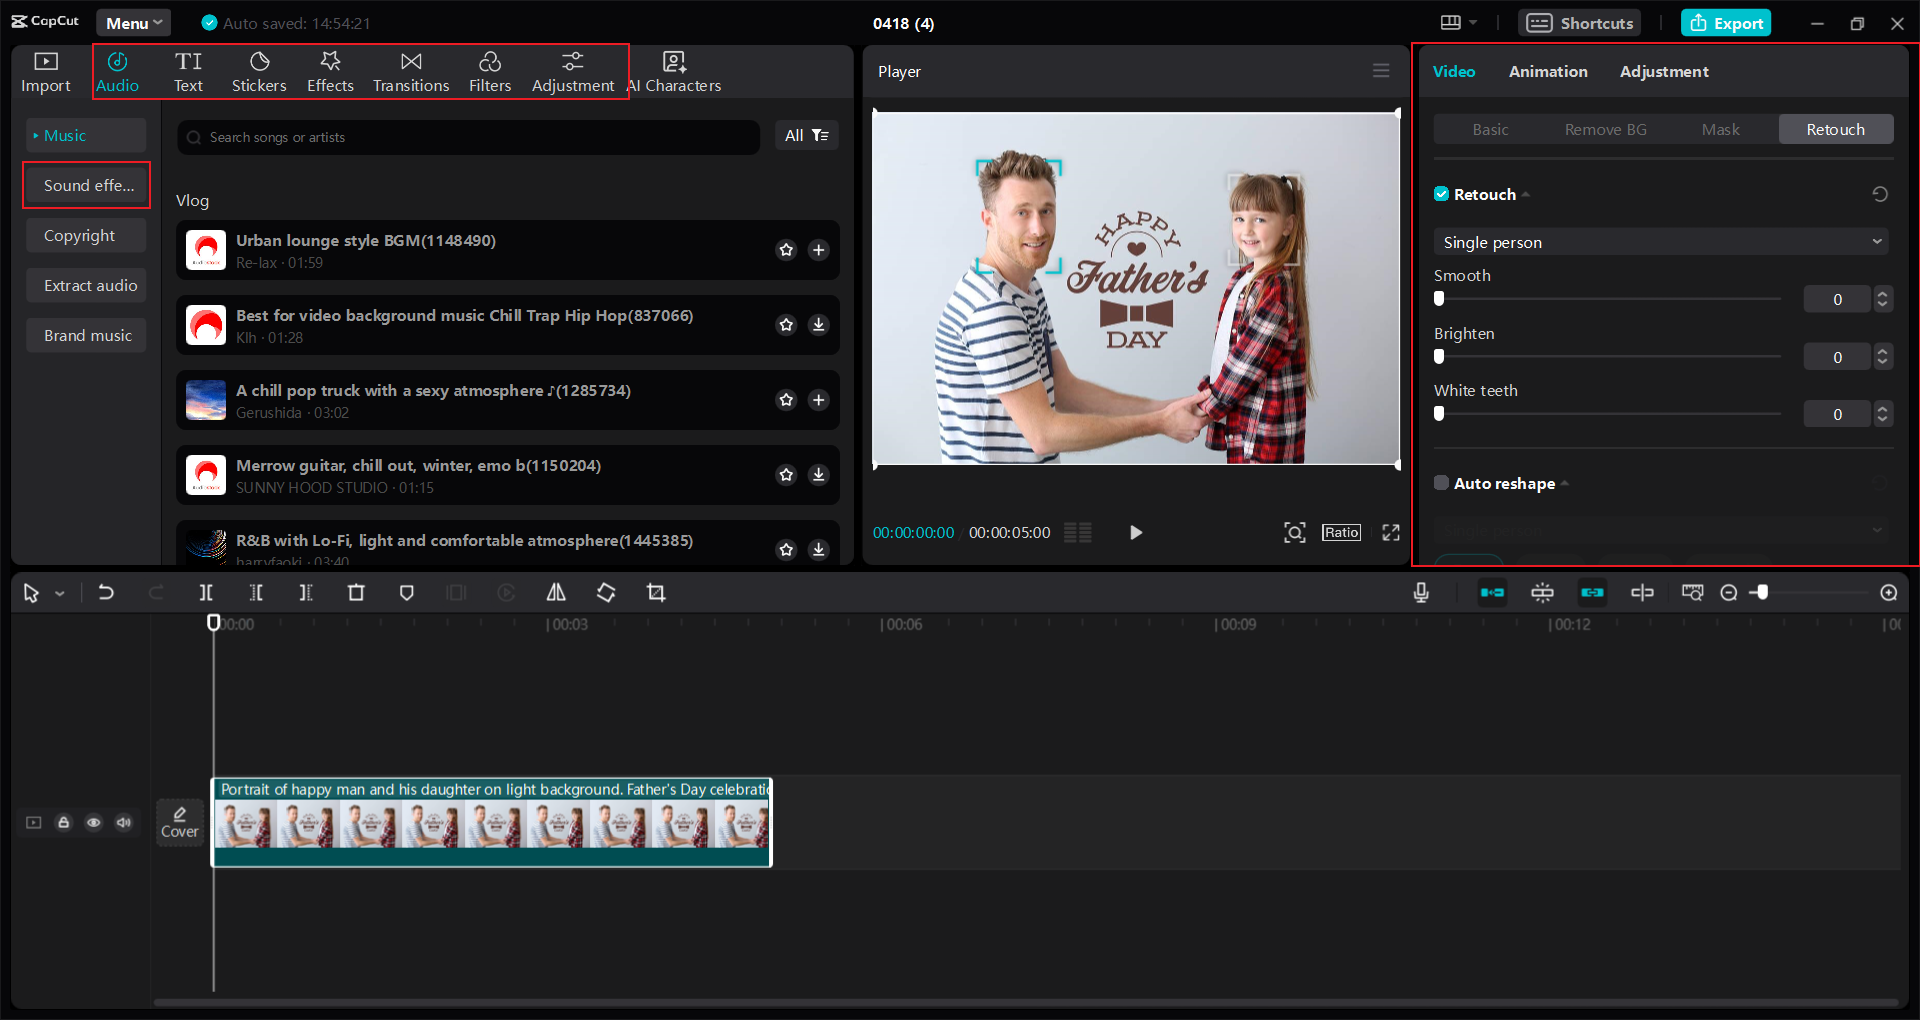Select the Remove BG tab
Screen dimensions: 1920x1020
(1604, 129)
